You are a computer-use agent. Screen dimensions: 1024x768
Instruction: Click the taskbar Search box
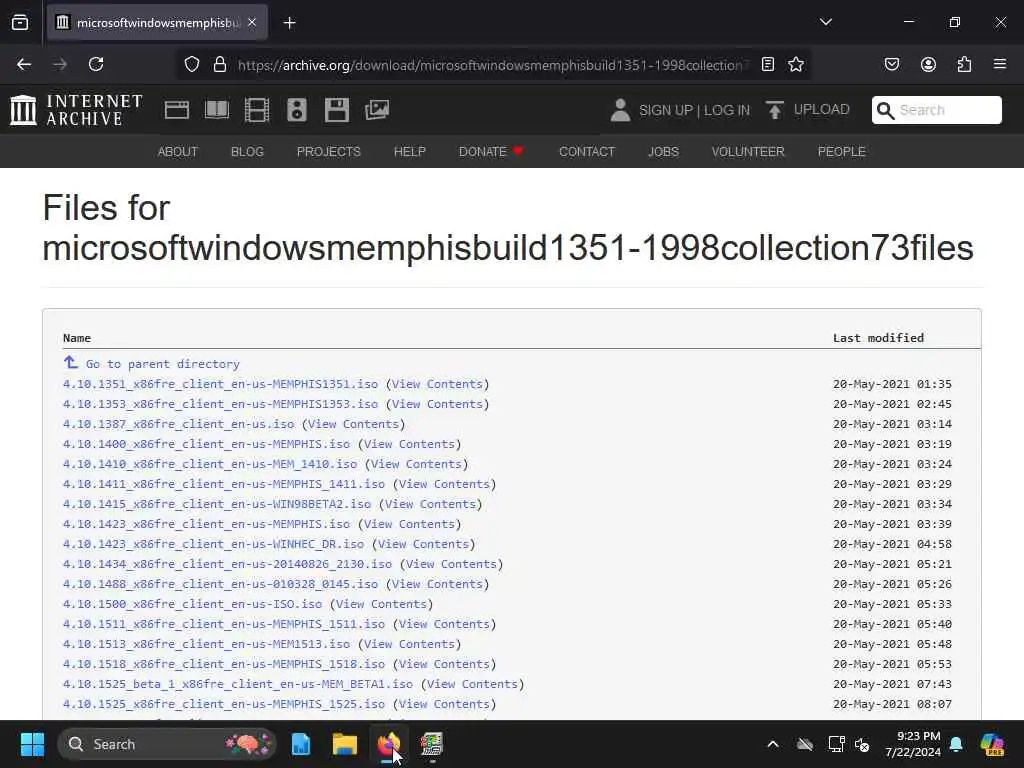tap(167, 744)
